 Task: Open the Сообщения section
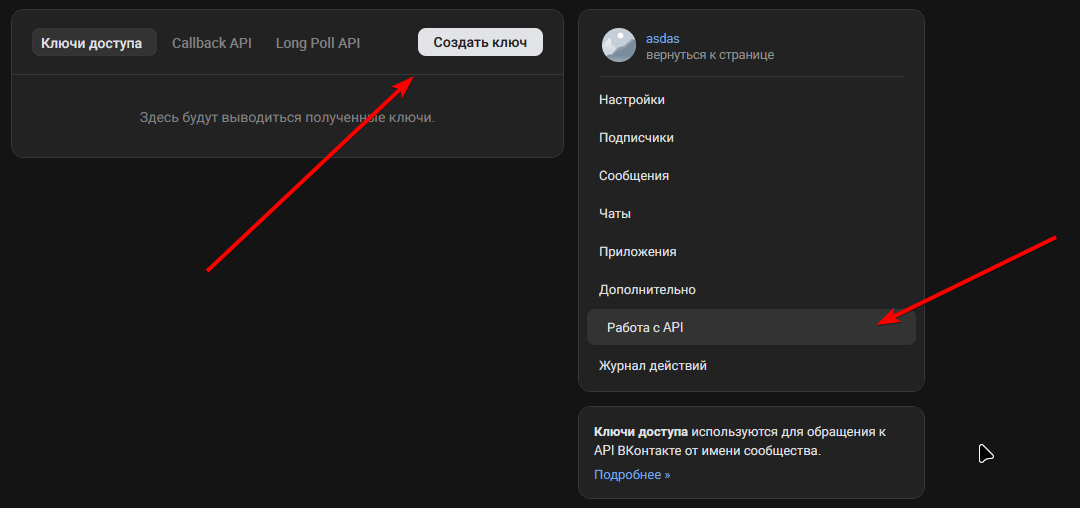pos(634,176)
